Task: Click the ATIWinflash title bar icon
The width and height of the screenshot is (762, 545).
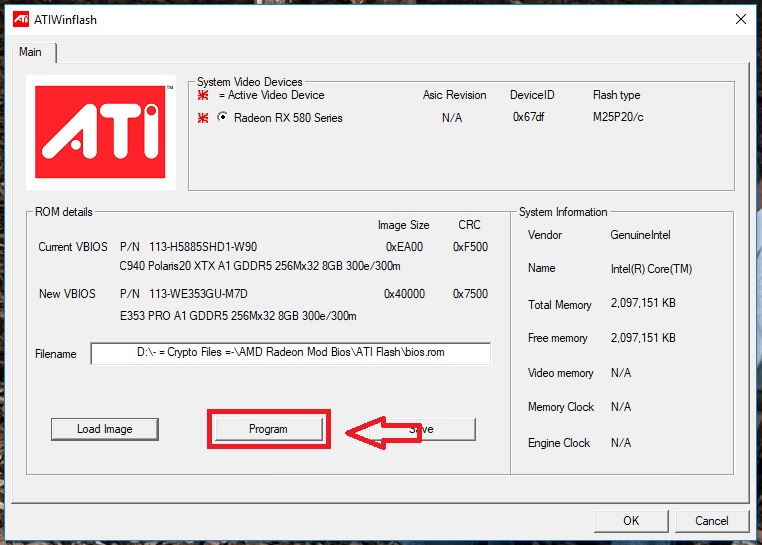Action: coord(21,19)
